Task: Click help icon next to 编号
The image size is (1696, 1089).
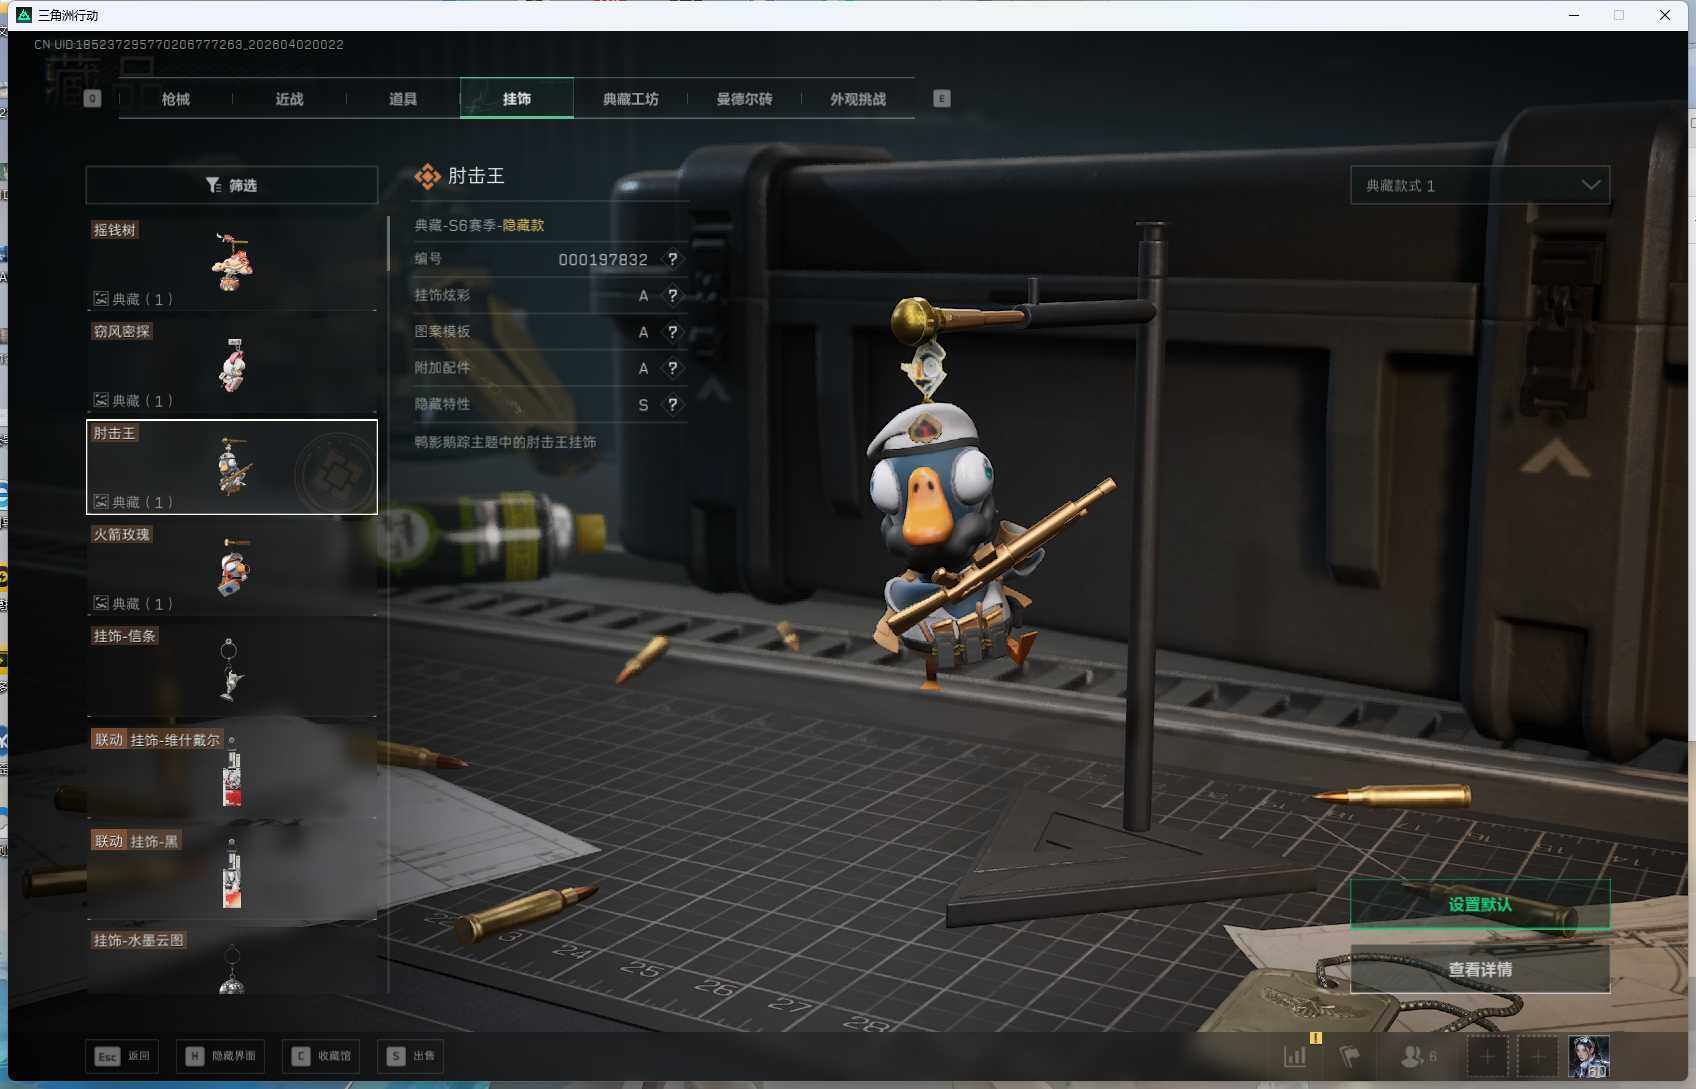Action: click(x=673, y=259)
